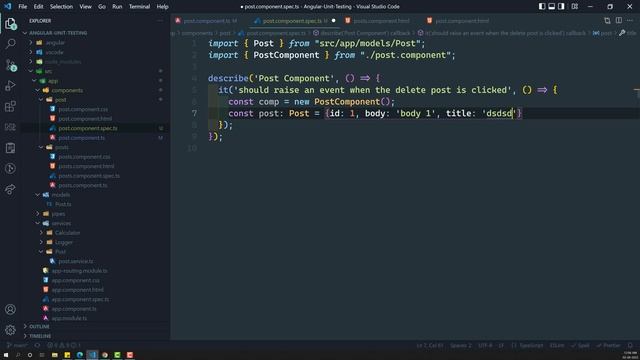Open app.component.html in explorer
The height and width of the screenshot is (360, 640).
[x=78, y=290]
